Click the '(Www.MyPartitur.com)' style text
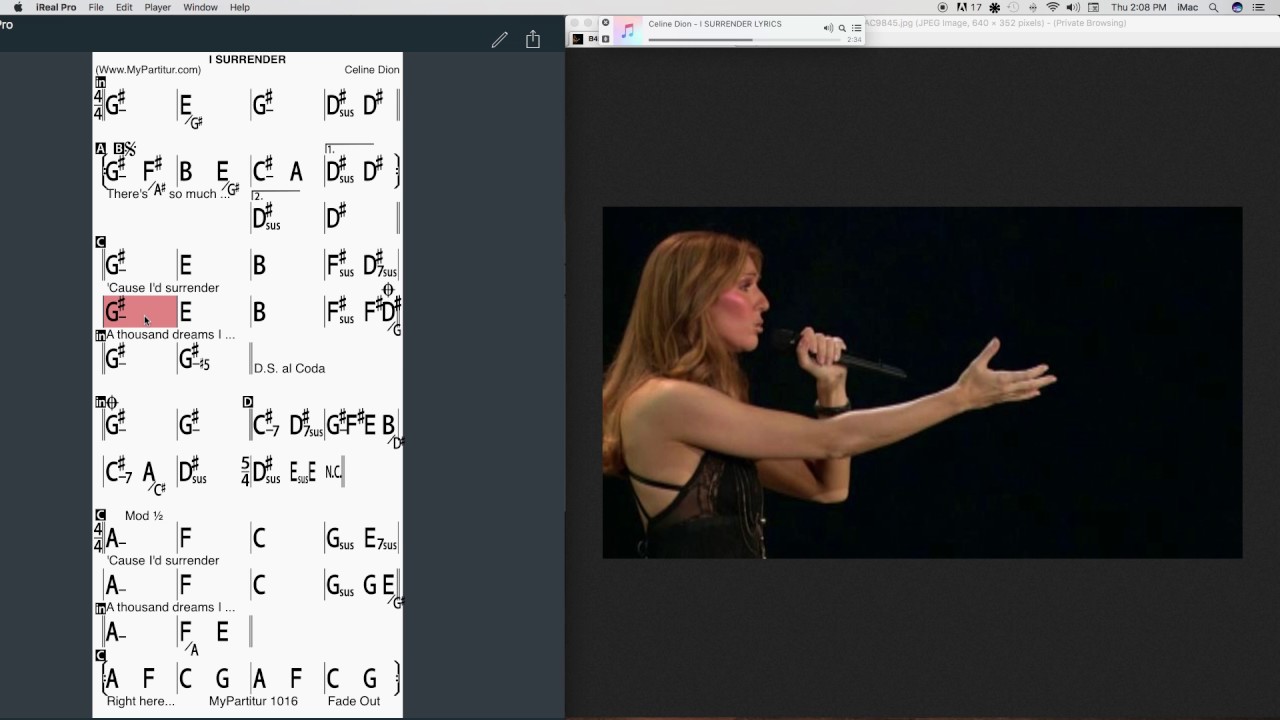The width and height of the screenshot is (1280, 720). pos(148,70)
